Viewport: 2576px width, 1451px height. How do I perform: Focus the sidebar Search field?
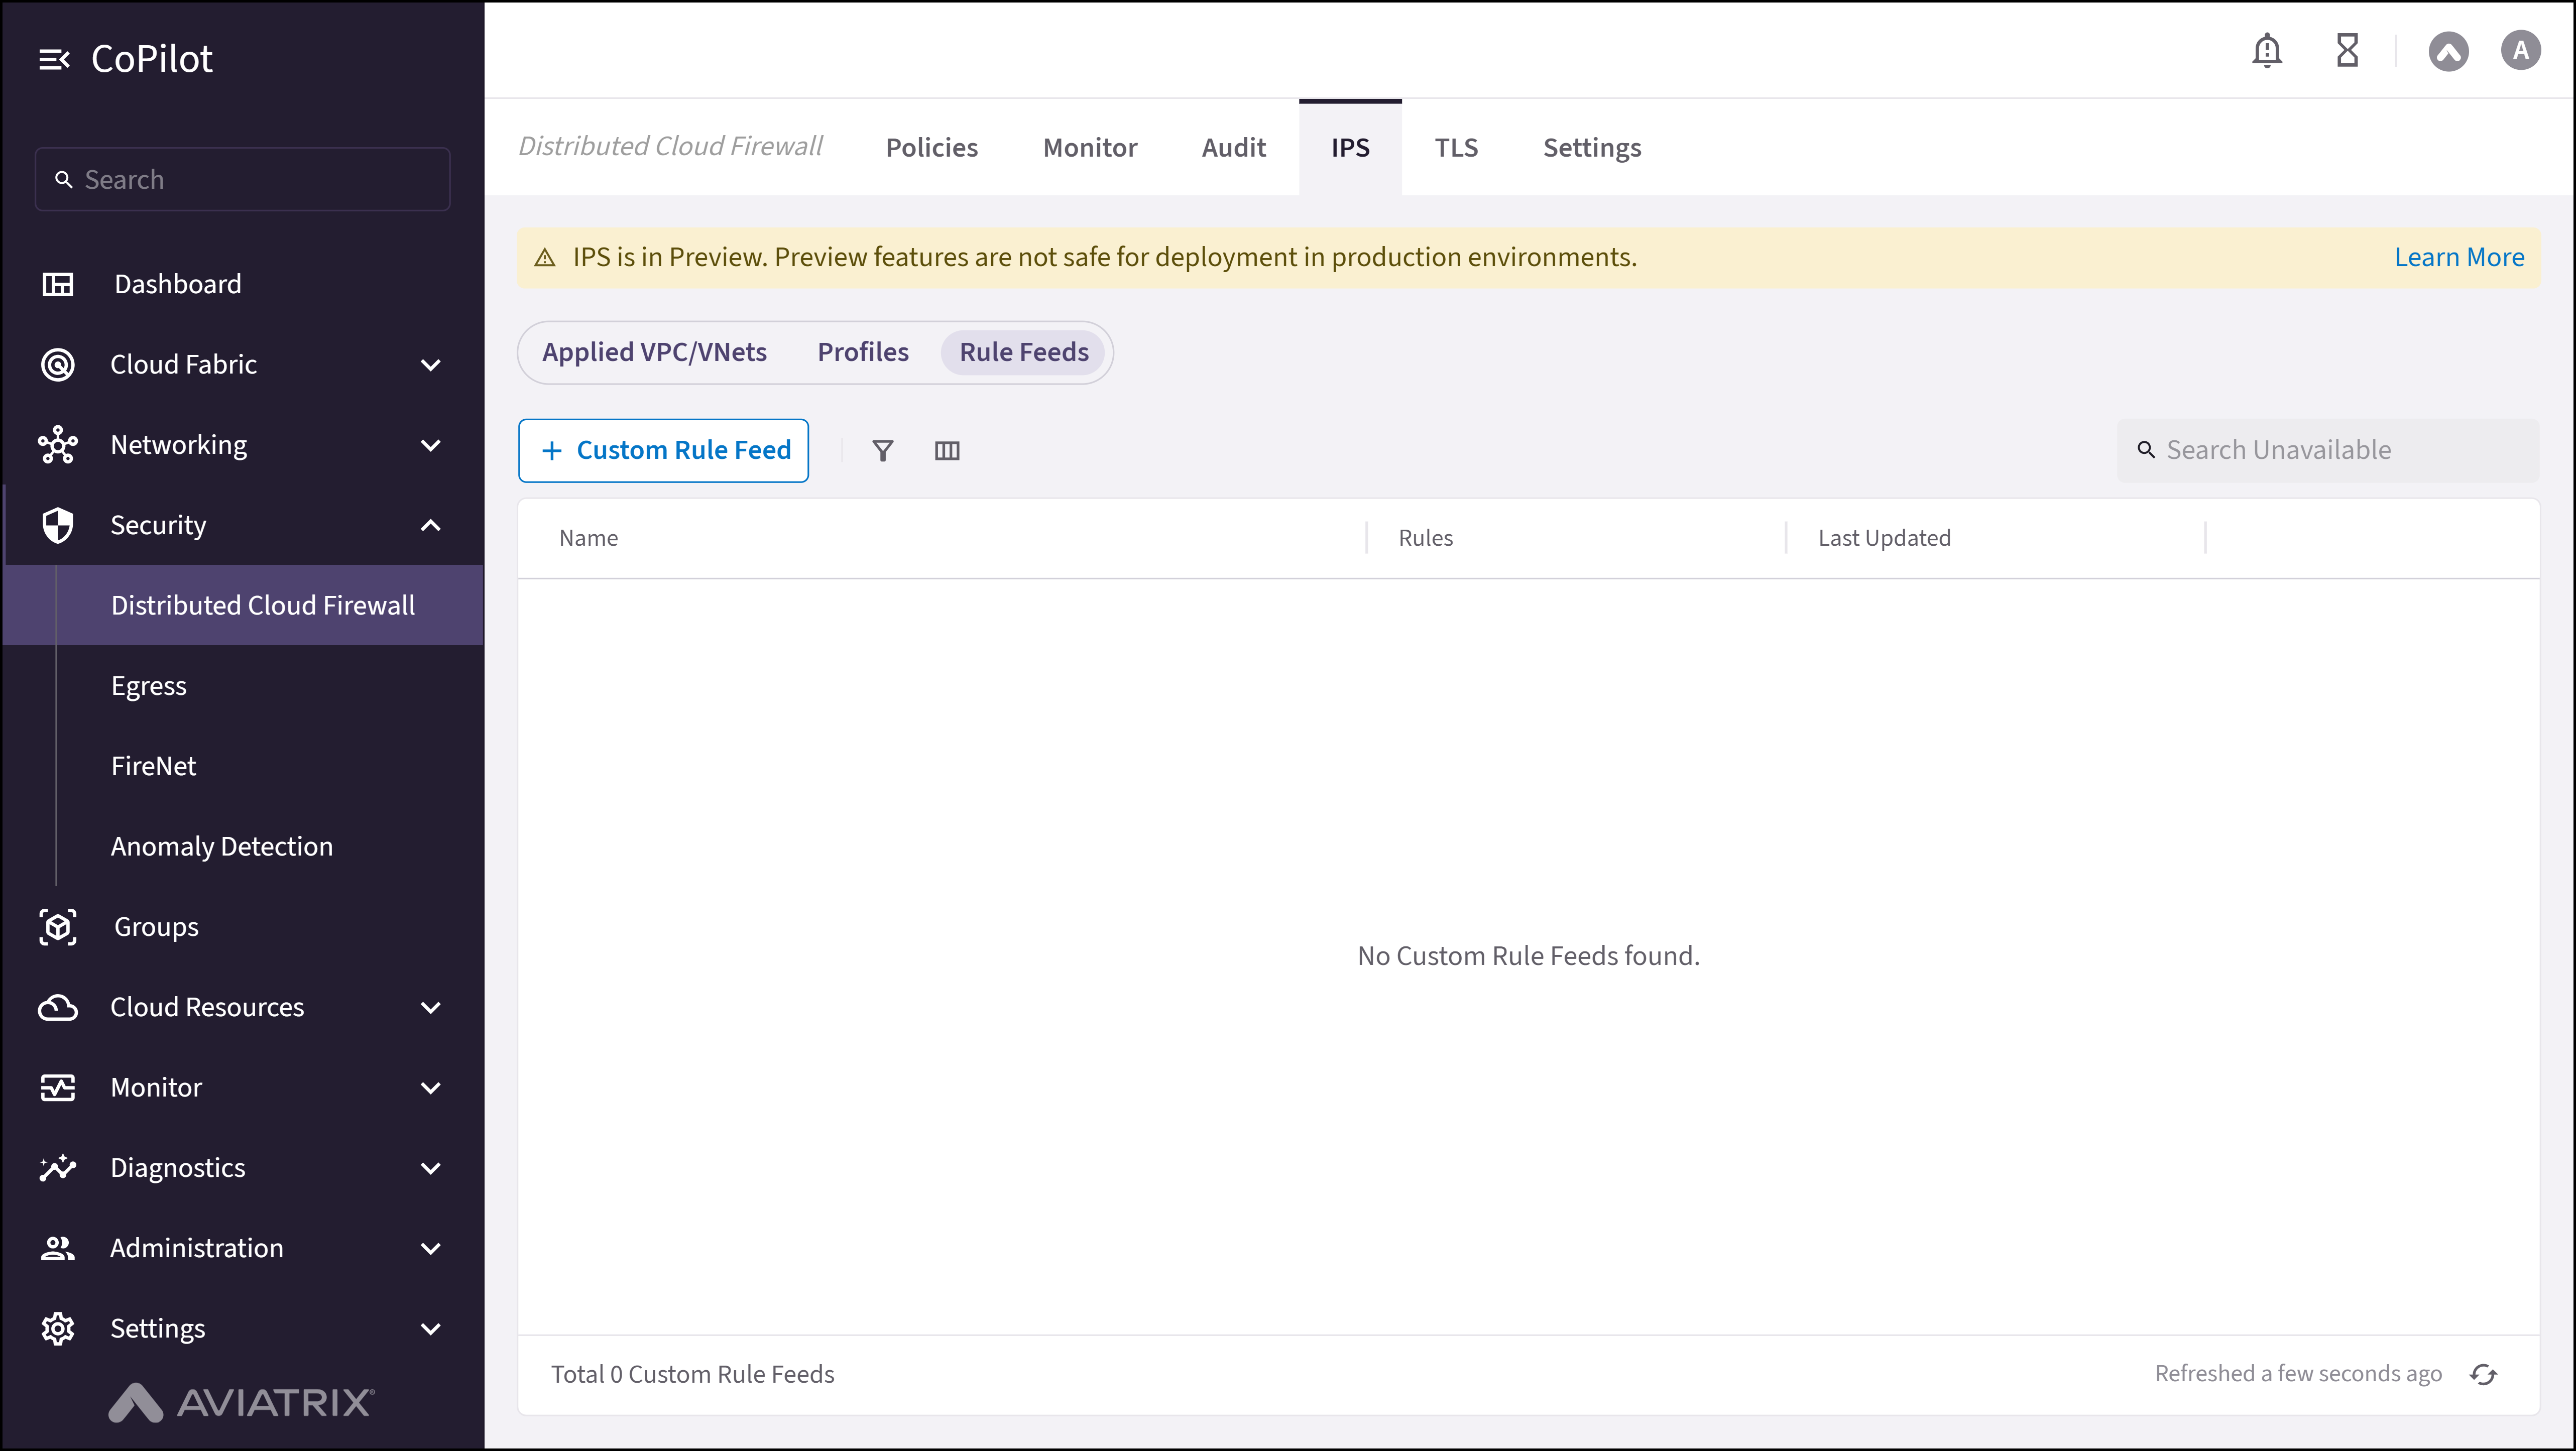click(x=242, y=180)
